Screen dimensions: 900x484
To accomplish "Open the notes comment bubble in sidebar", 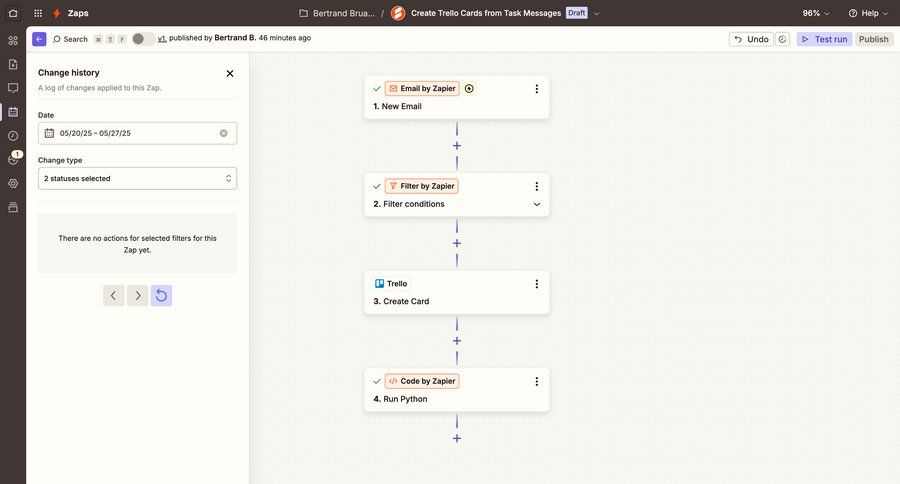I will [x=13, y=88].
